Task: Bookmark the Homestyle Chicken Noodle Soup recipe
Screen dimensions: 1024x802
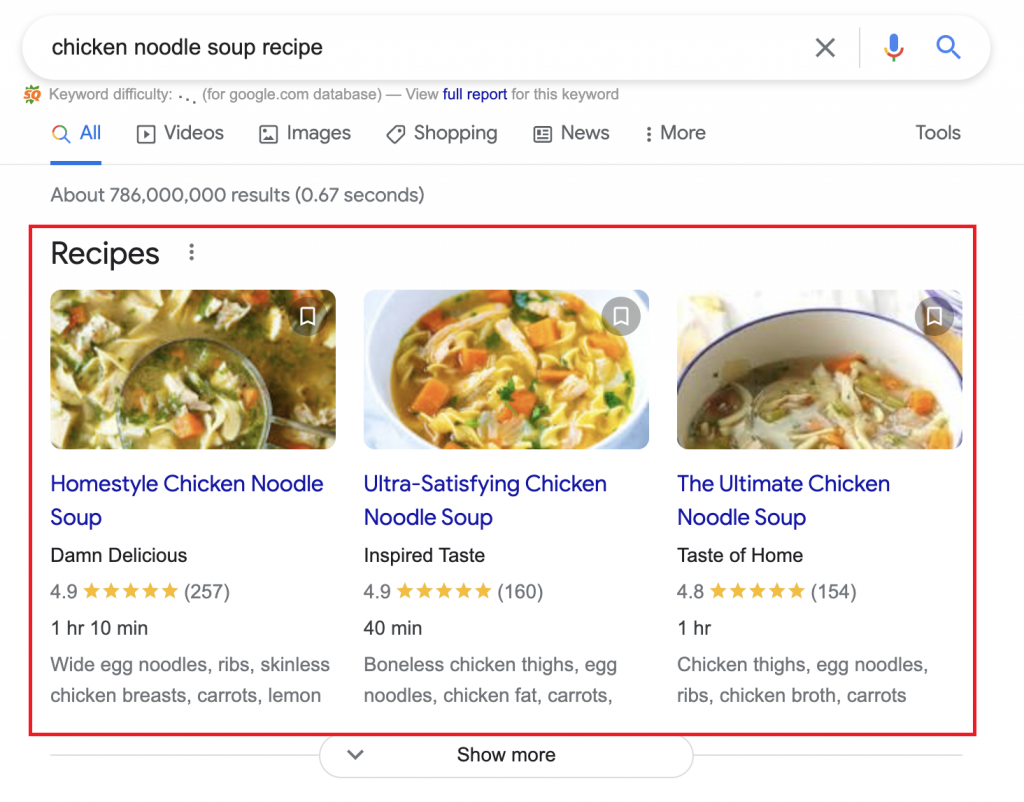Action: (308, 316)
